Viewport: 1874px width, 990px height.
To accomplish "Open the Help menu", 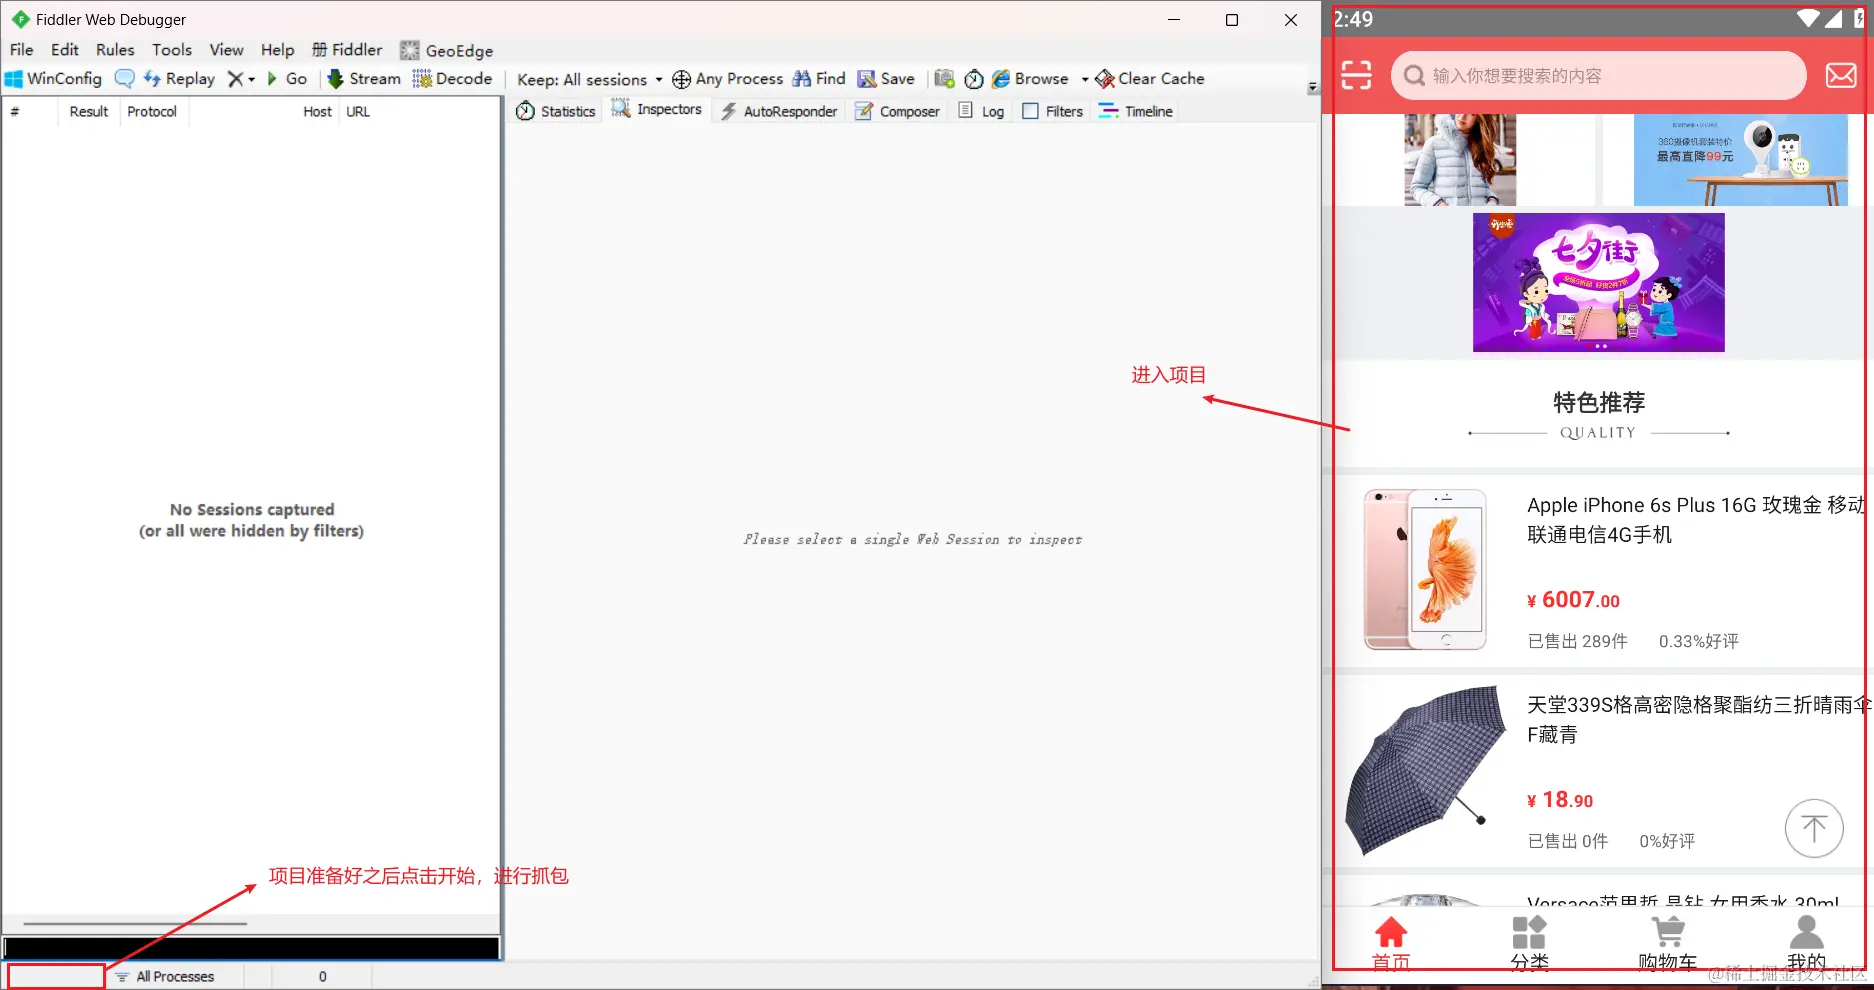I will tap(278, 50).
